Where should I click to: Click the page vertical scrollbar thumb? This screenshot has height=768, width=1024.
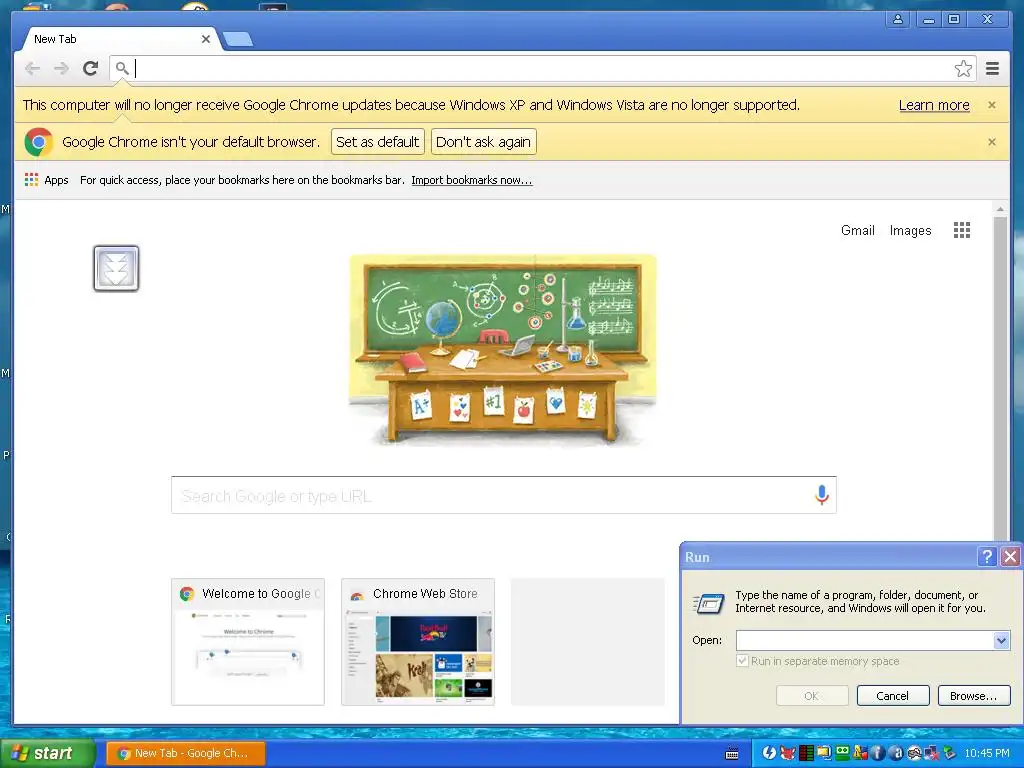click(x=1000, y=379)
